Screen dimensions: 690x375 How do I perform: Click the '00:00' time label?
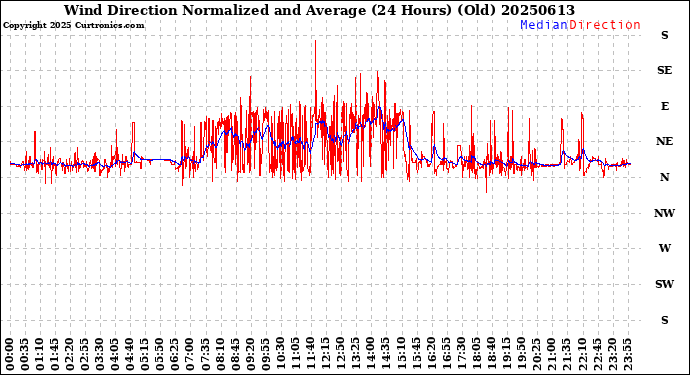click(10, 354)
